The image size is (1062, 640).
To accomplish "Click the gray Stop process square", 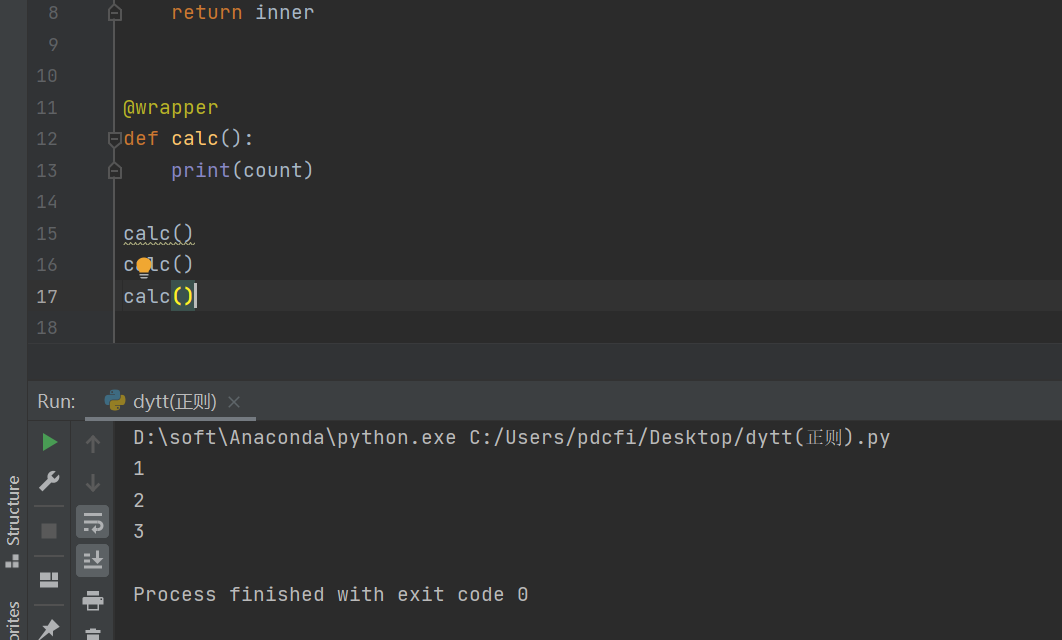I will [49, 531].
